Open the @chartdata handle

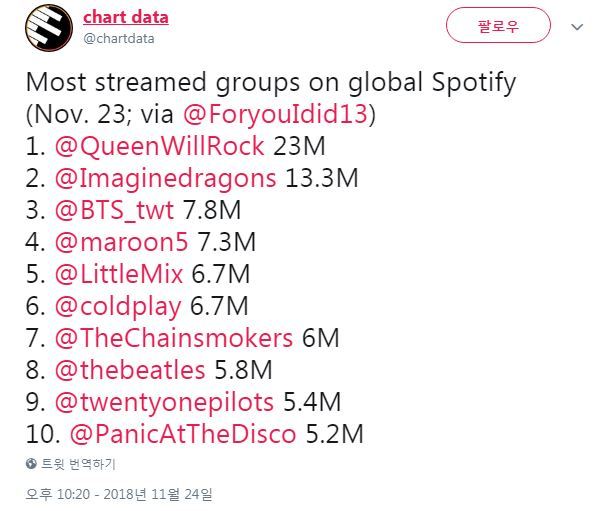coord(119,38)
